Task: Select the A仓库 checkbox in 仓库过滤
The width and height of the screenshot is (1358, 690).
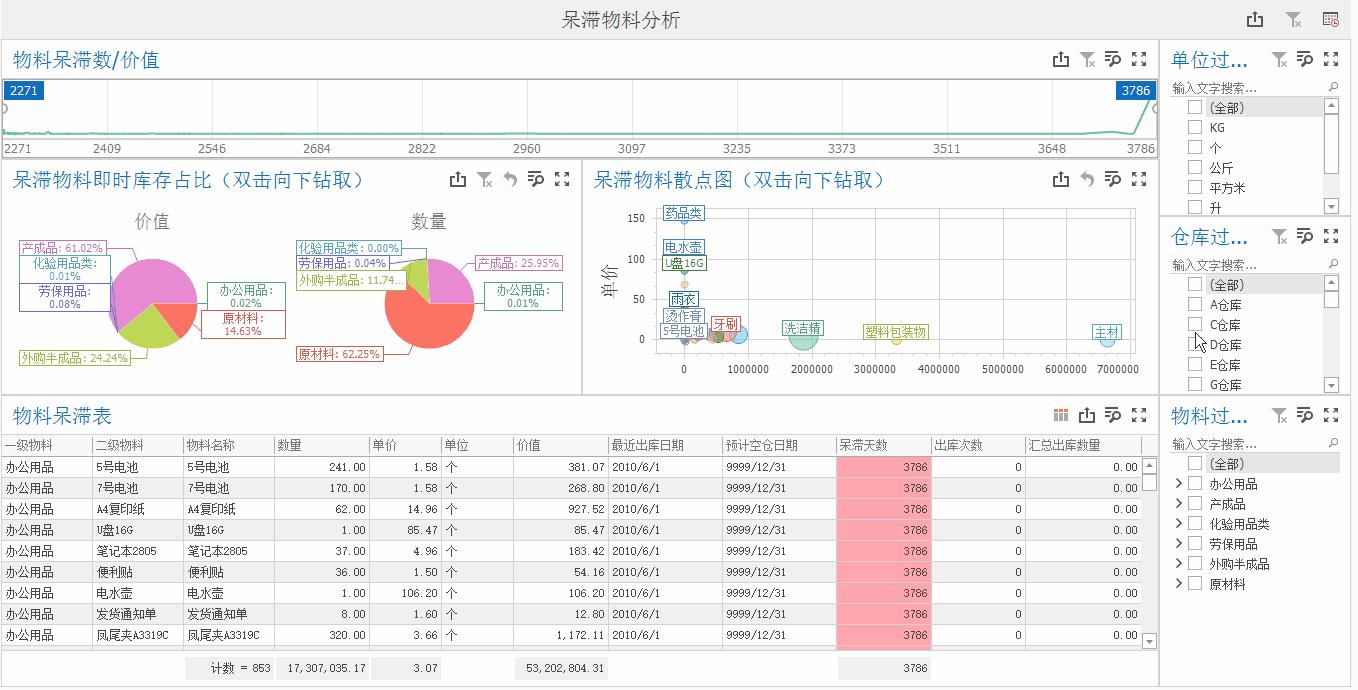Action: 1194,302
